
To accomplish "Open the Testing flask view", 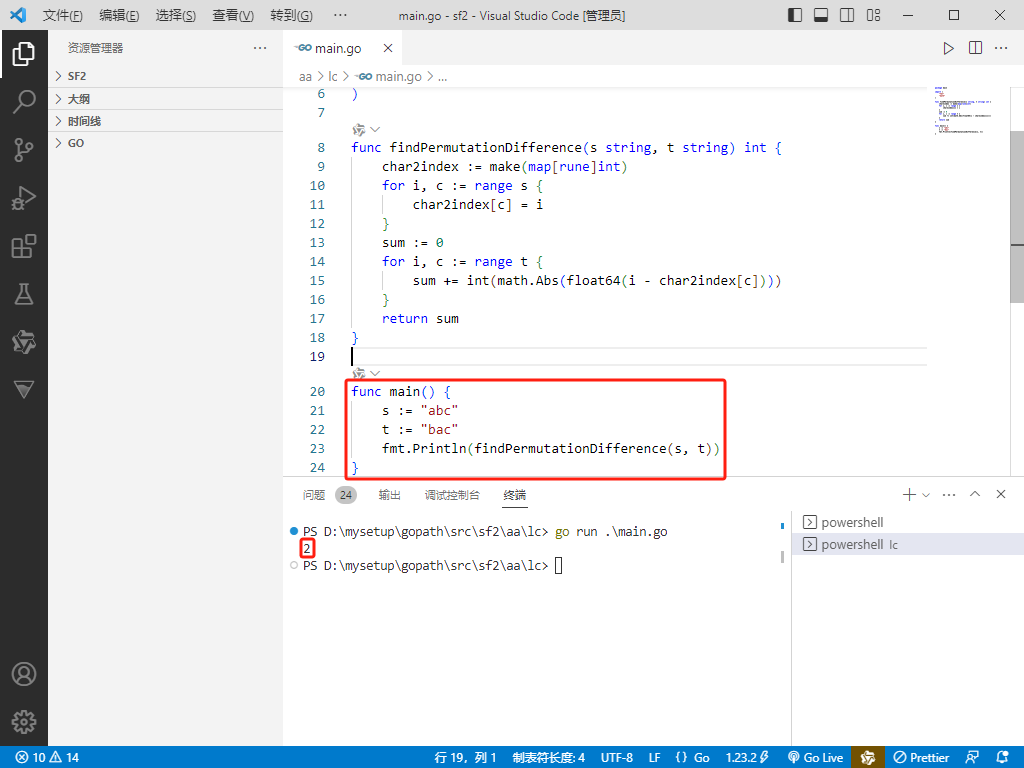I will [24, 294].
